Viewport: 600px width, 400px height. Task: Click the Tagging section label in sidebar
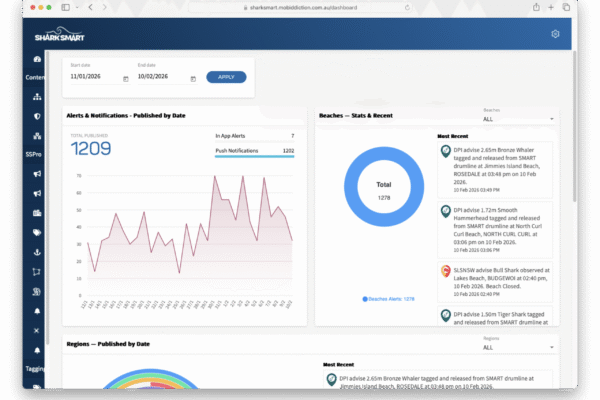point(35,369)
